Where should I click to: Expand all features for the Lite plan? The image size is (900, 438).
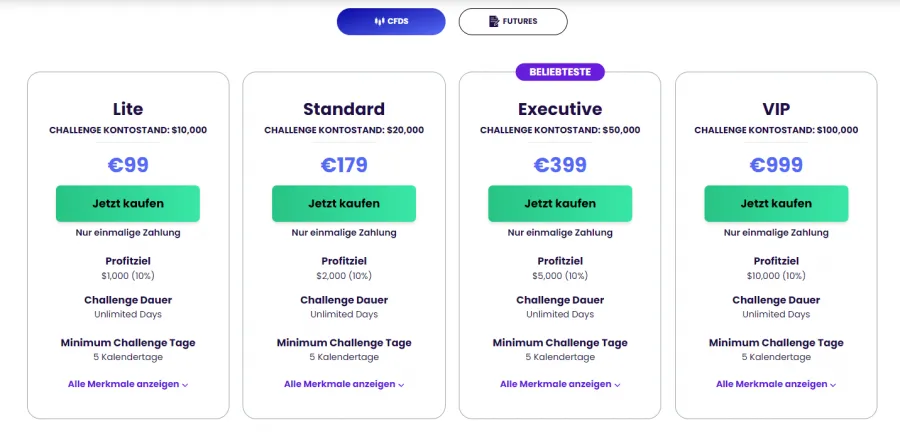pyautogui.click(x=123, y=383)
